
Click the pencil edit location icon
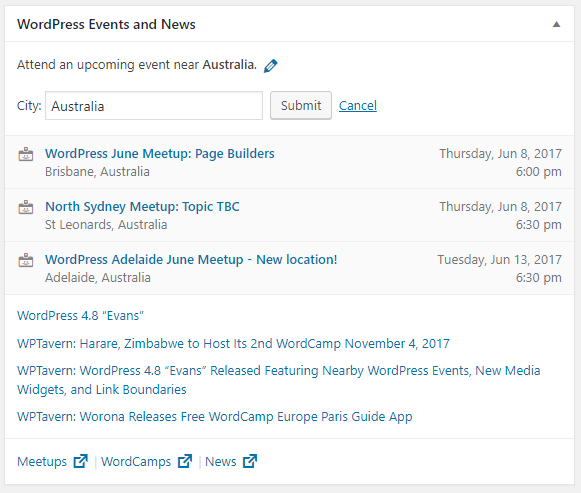270,66
